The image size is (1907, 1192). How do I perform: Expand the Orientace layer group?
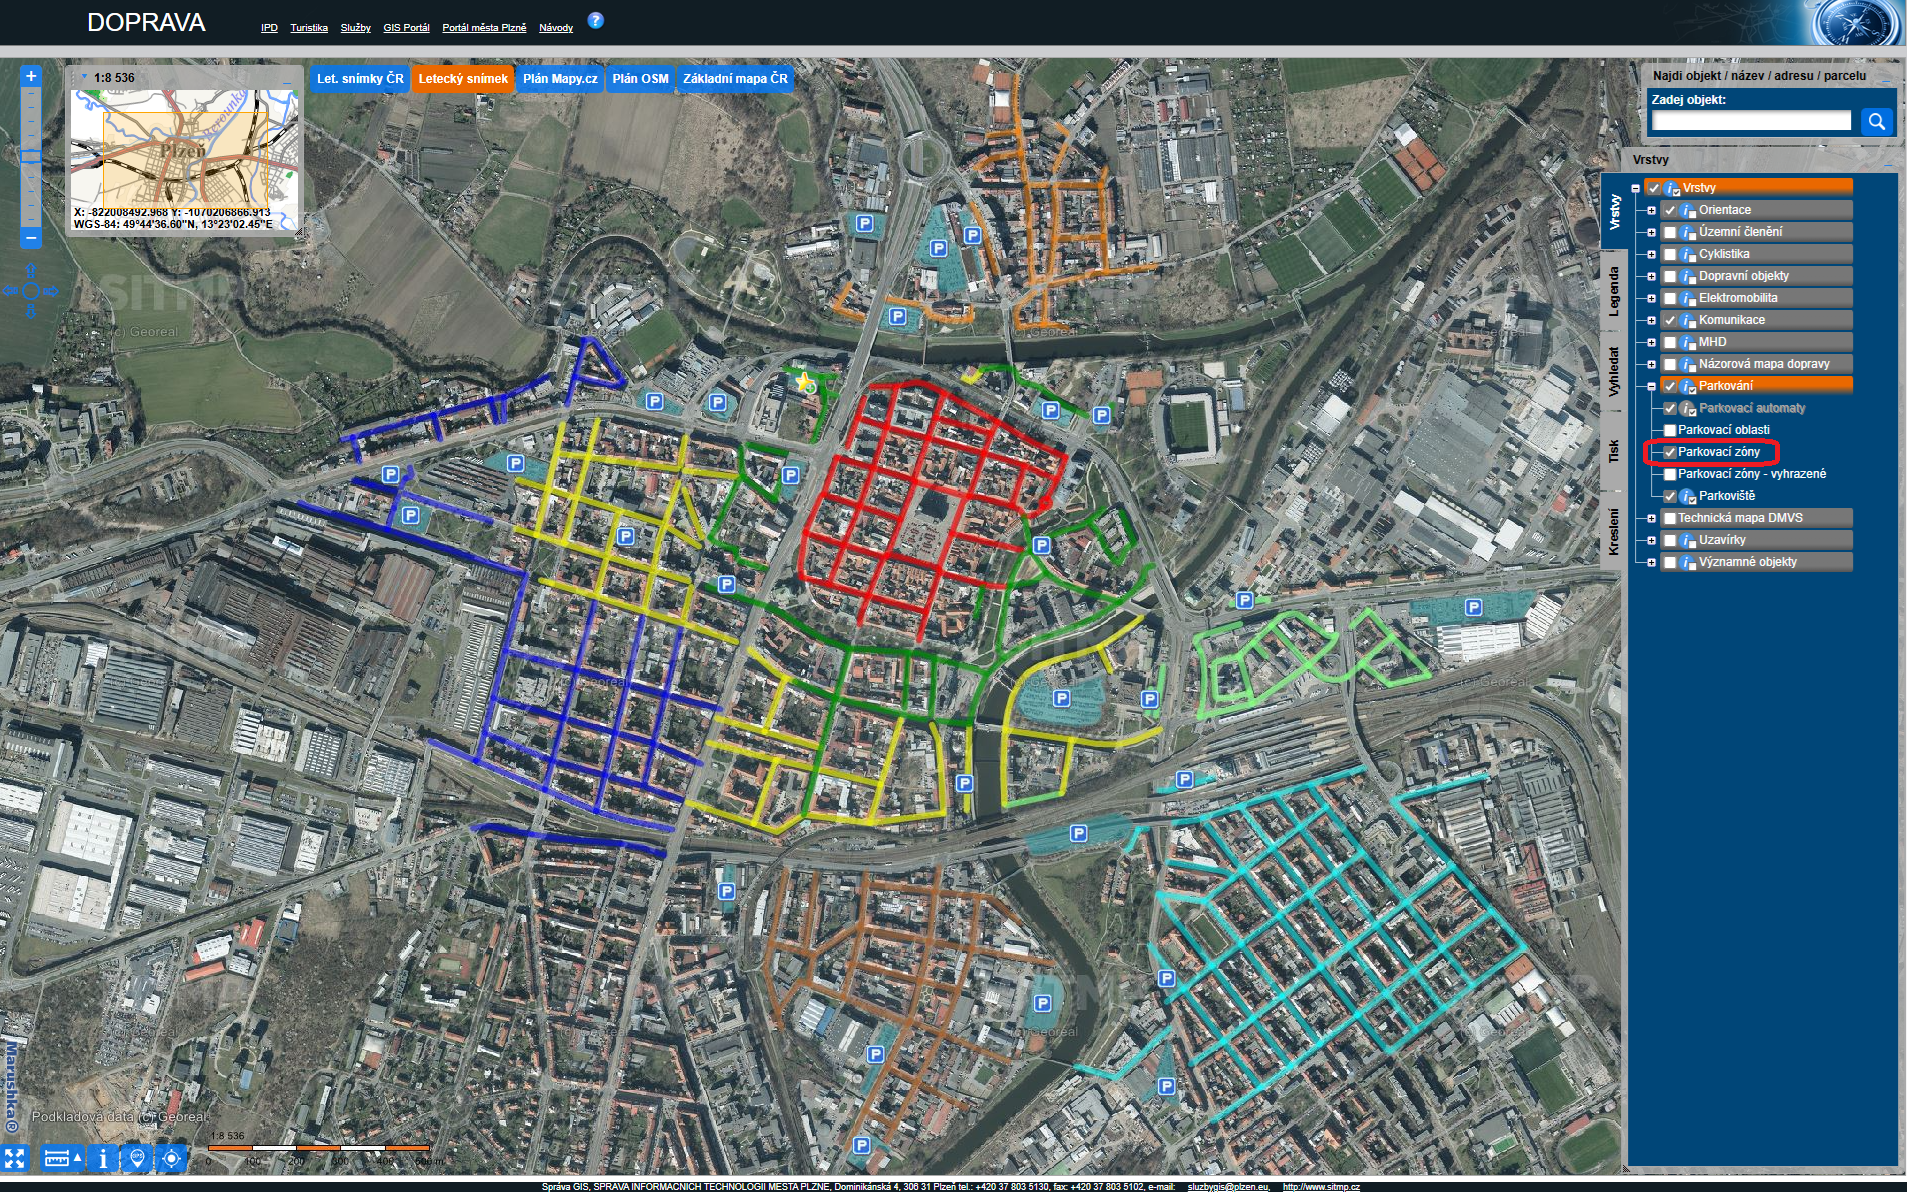point(1651,210)
